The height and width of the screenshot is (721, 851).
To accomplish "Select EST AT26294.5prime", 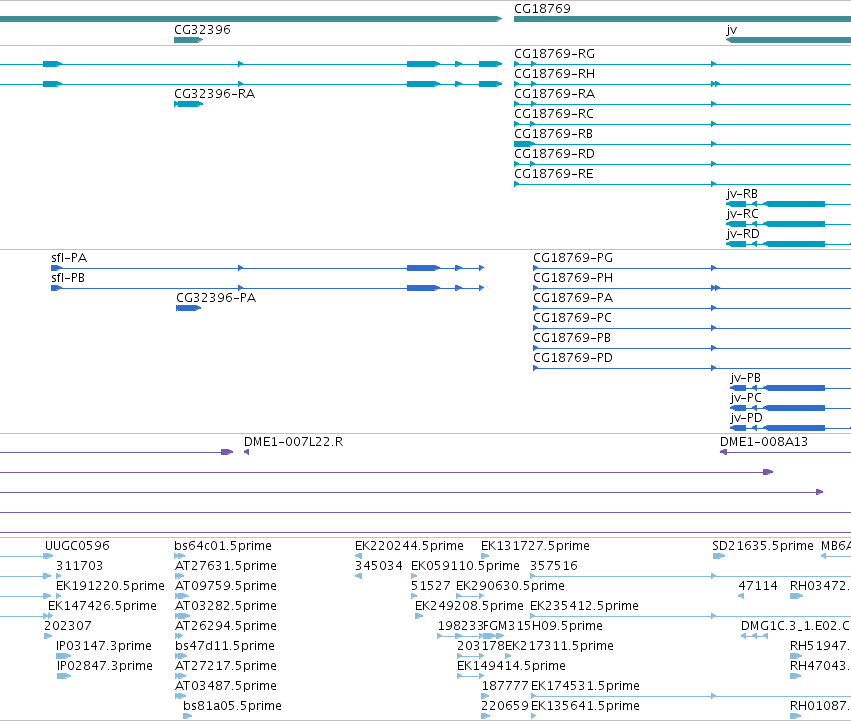I will click(226, 627).
